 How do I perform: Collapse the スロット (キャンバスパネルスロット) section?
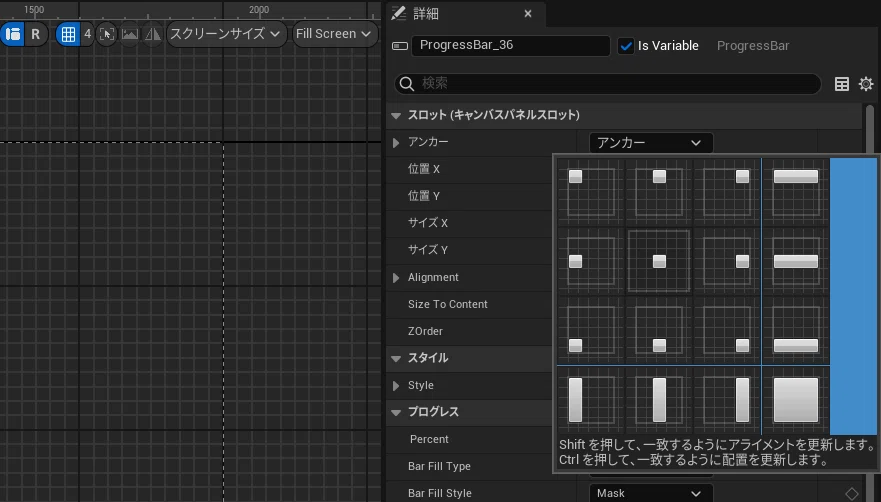pyautogui.click(x=396, y=116)
